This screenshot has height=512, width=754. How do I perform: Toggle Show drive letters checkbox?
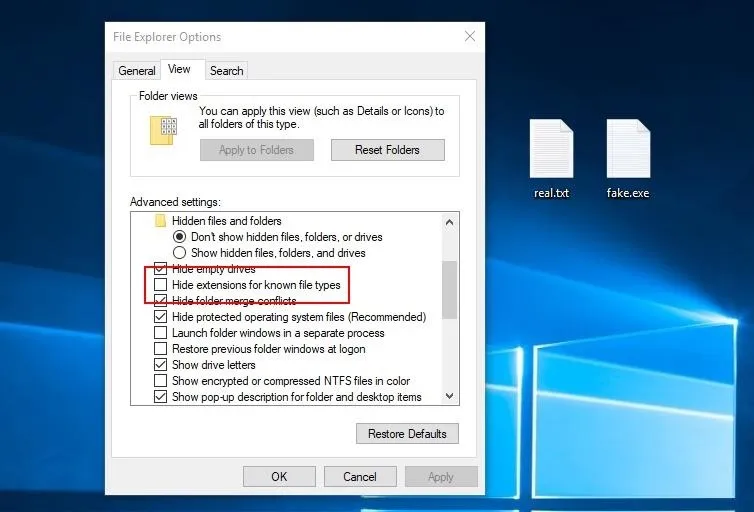click(x=160, y=364)
